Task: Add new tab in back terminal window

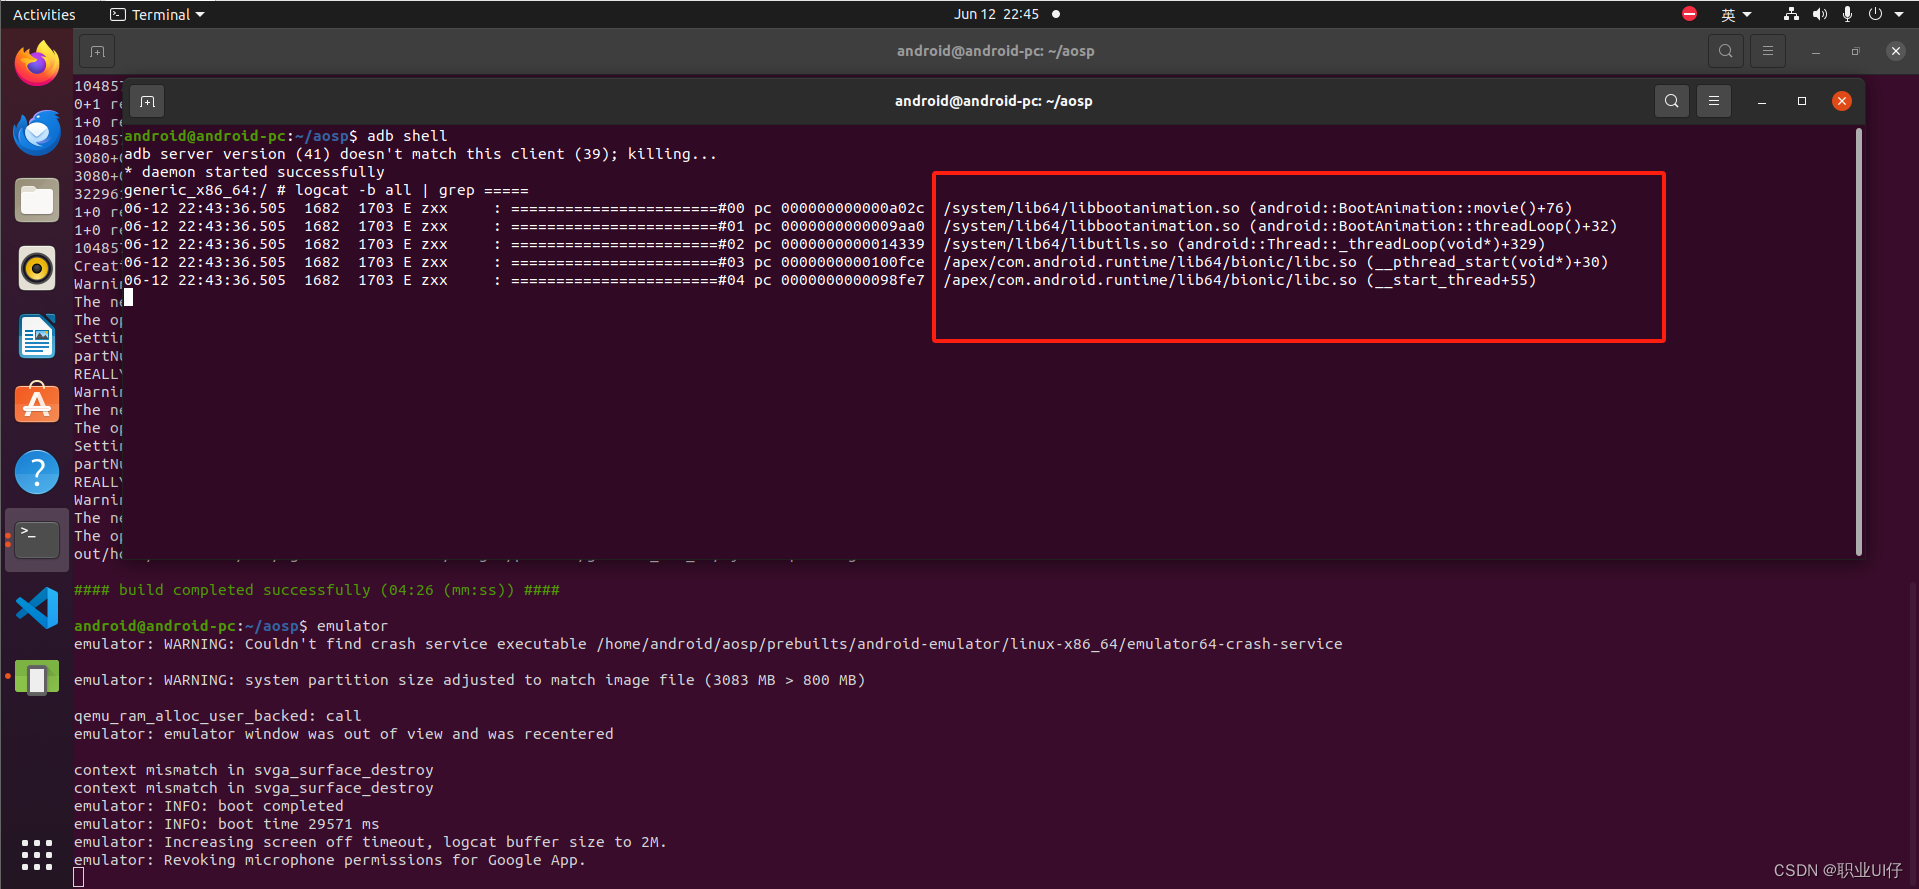Action: (97, 51)
